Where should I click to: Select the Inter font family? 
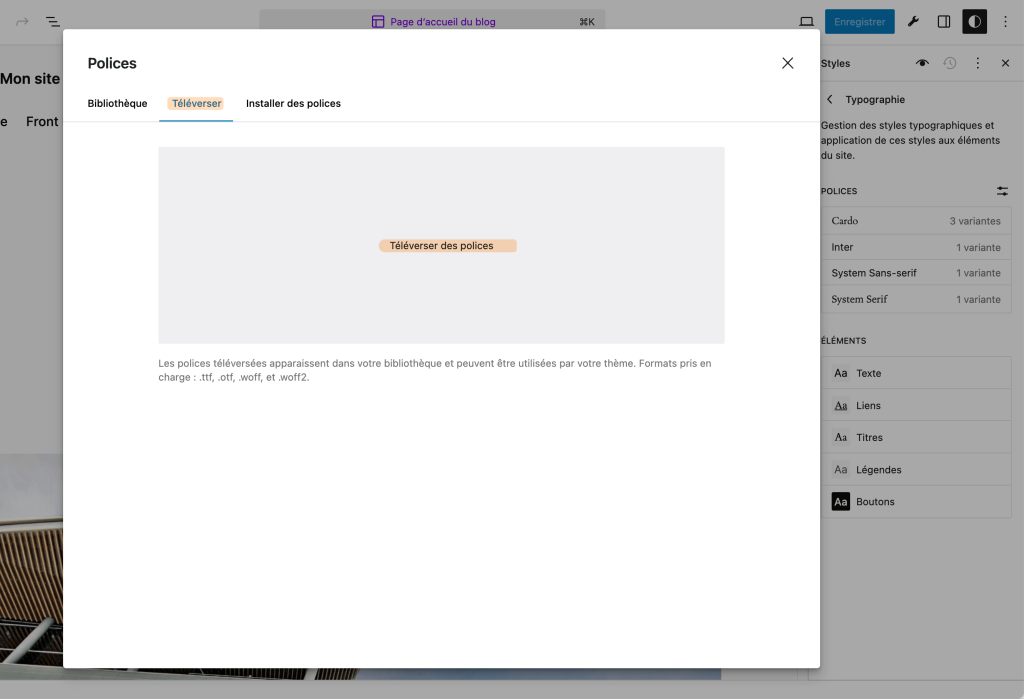(916, 247)
